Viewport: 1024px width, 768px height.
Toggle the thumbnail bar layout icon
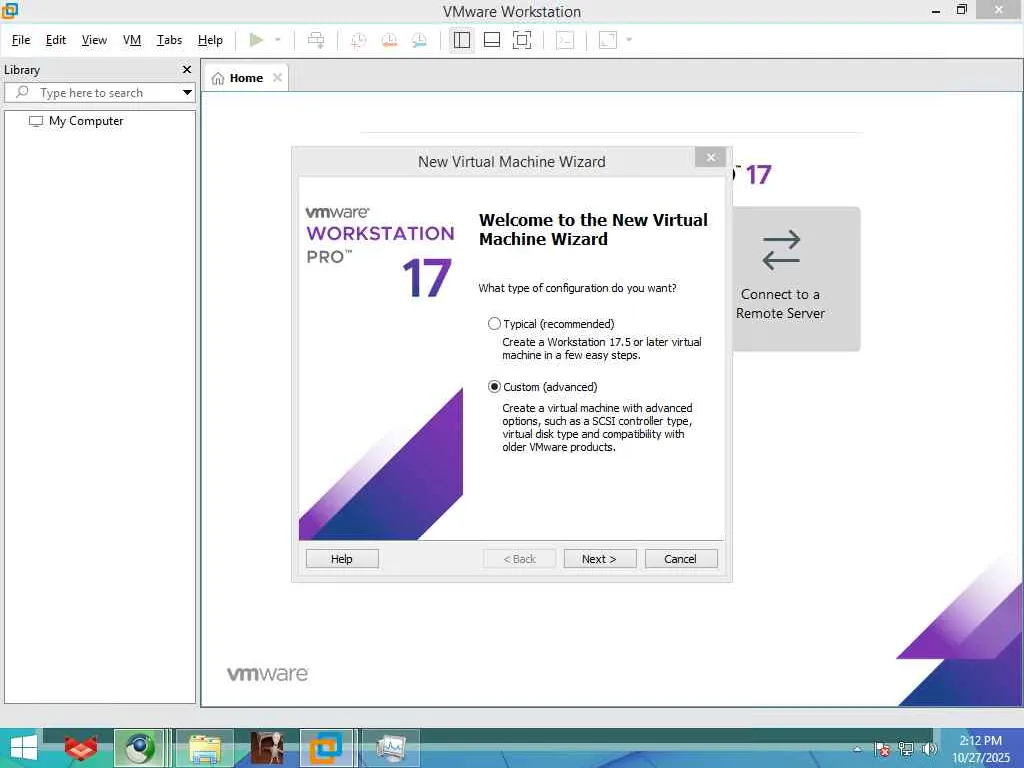(492, 40)
